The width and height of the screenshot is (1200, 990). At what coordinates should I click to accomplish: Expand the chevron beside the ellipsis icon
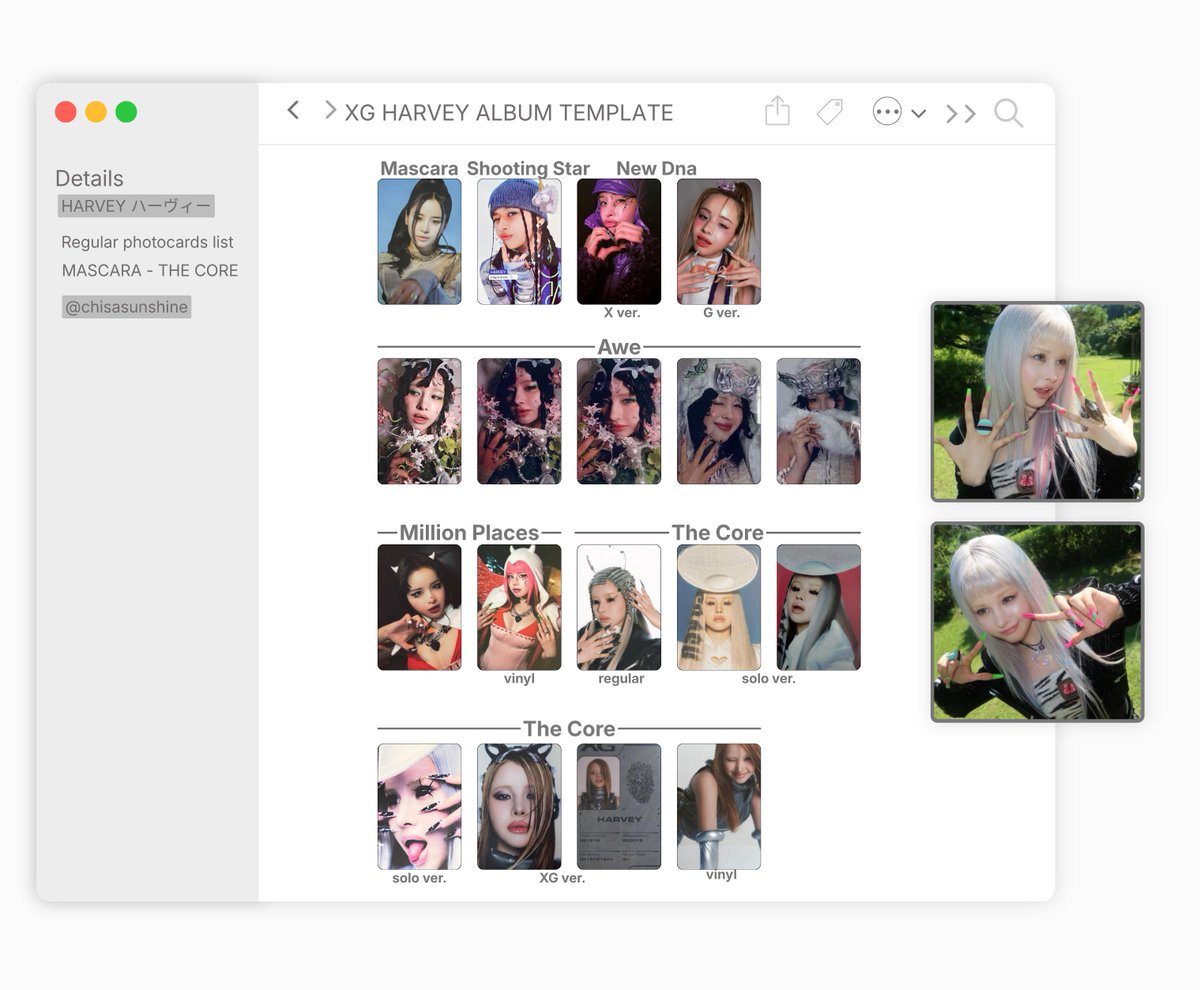click(x=919, y=113)
